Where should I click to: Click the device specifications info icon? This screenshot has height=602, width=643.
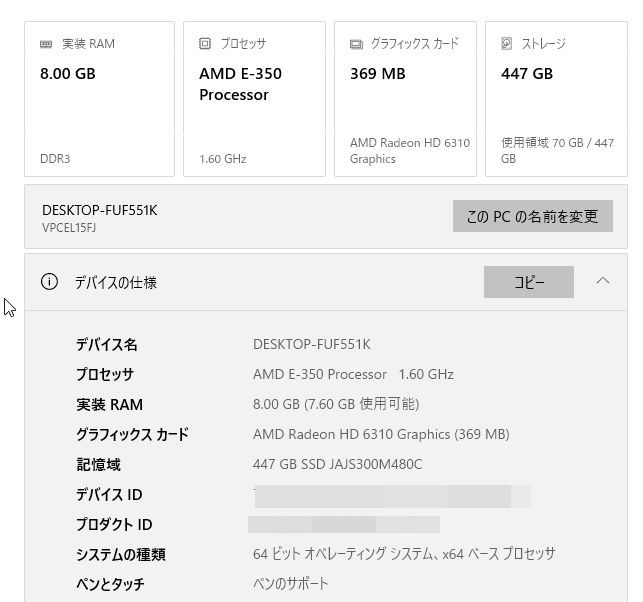click(x=49, y=282)
